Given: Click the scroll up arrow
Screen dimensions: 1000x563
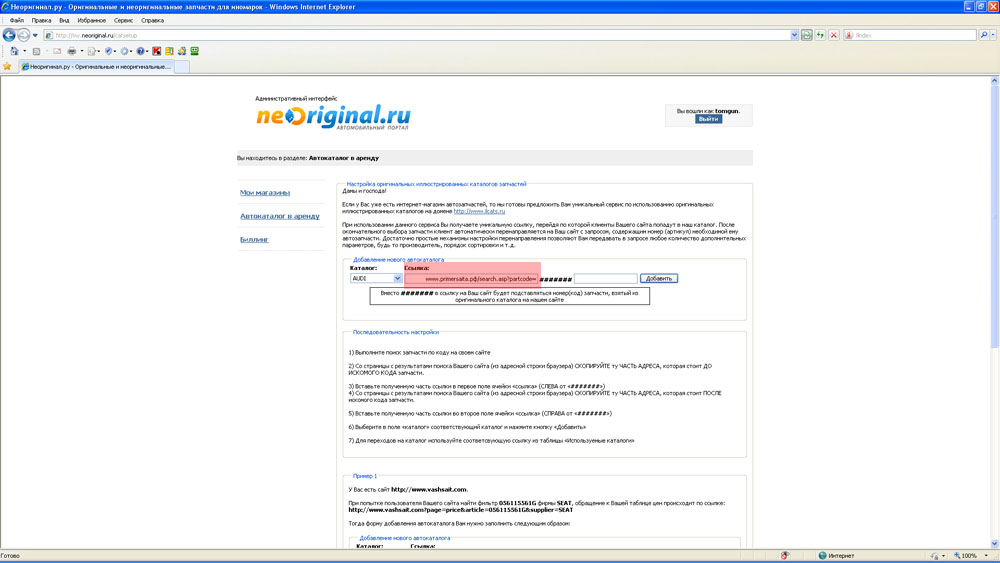Looking at the screenshot, I should 994,81.
